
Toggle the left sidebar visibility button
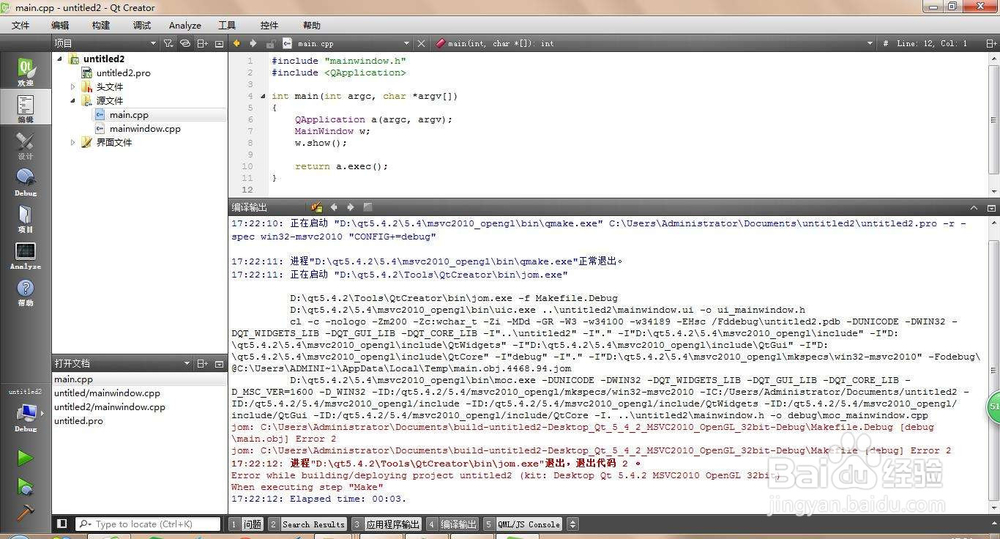(62, 524)
